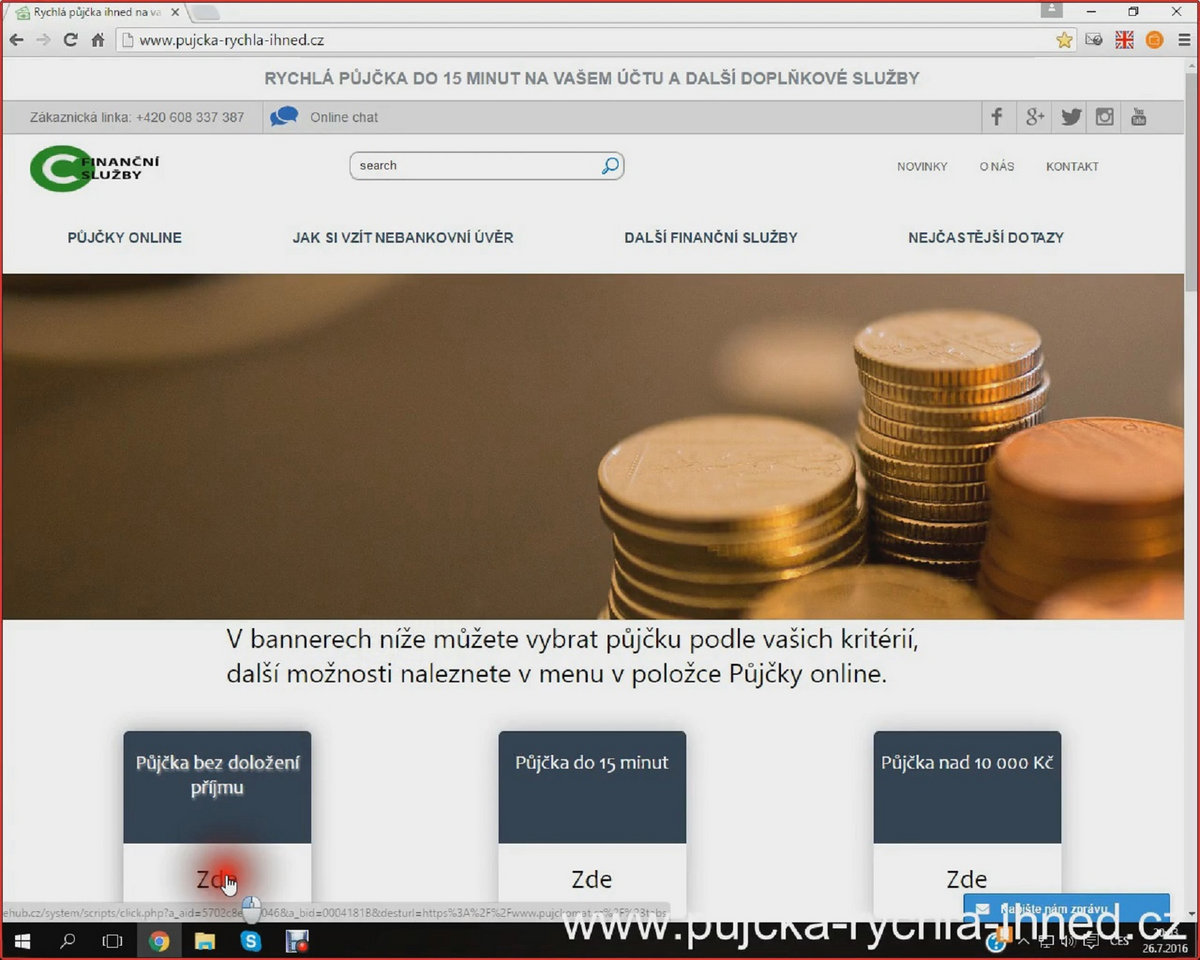Screen dimensions: 1200x960
Task: Click the coins hero banner image
Action: coord(592,446)
